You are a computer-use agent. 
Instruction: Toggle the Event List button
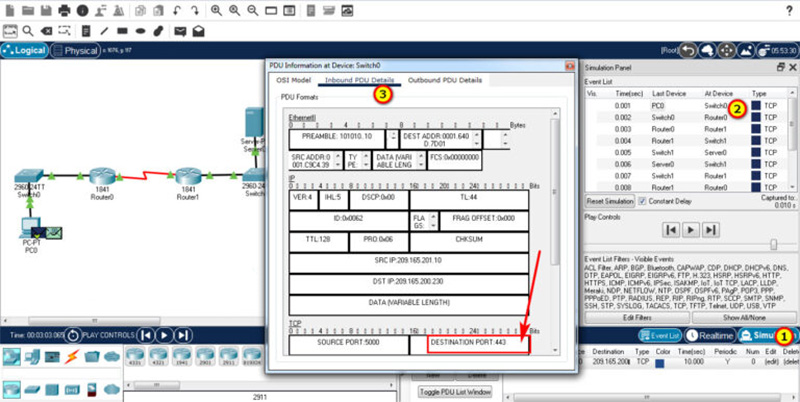tap(660, 335)
